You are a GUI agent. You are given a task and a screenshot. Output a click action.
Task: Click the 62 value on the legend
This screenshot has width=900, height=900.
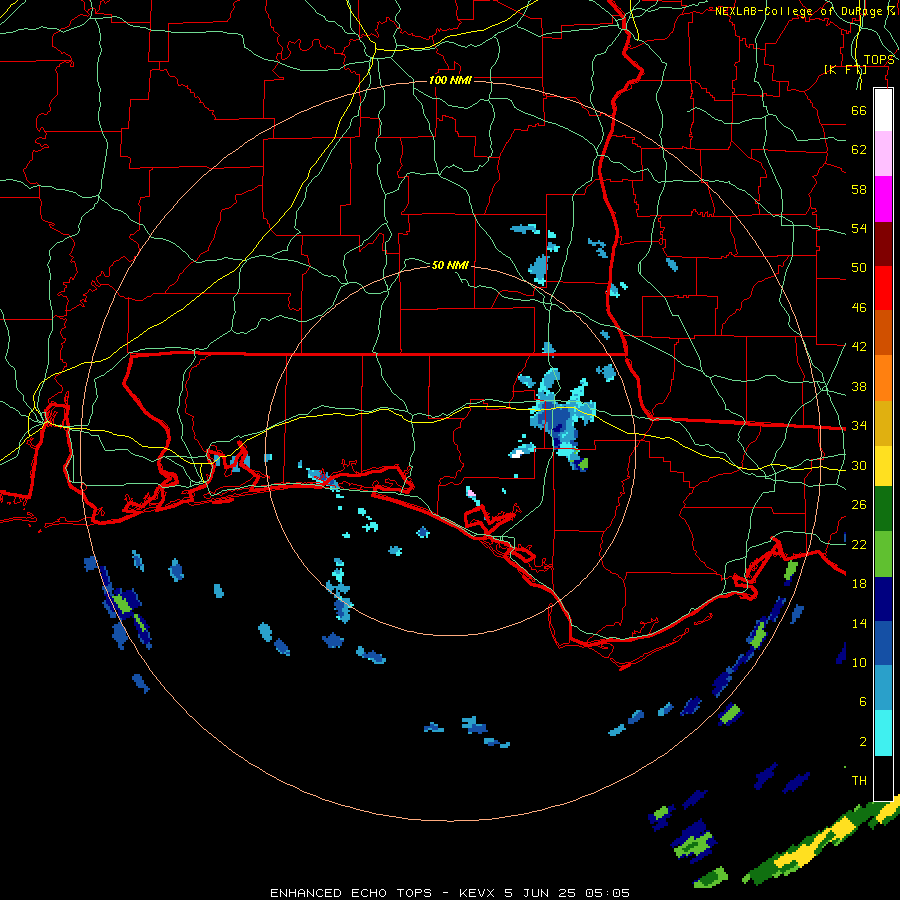pos(859,150)
